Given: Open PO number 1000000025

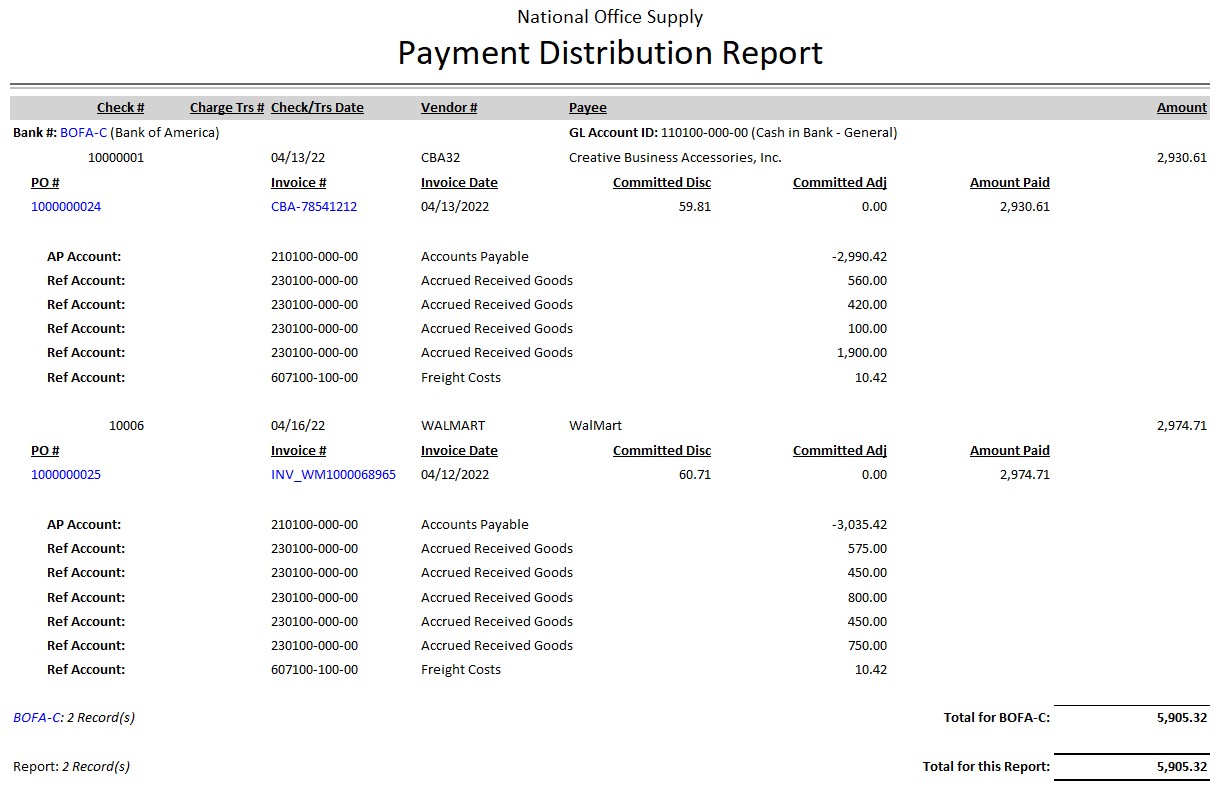Looking at the screenshot, I should pyautogui.click(x=66, y=475).
